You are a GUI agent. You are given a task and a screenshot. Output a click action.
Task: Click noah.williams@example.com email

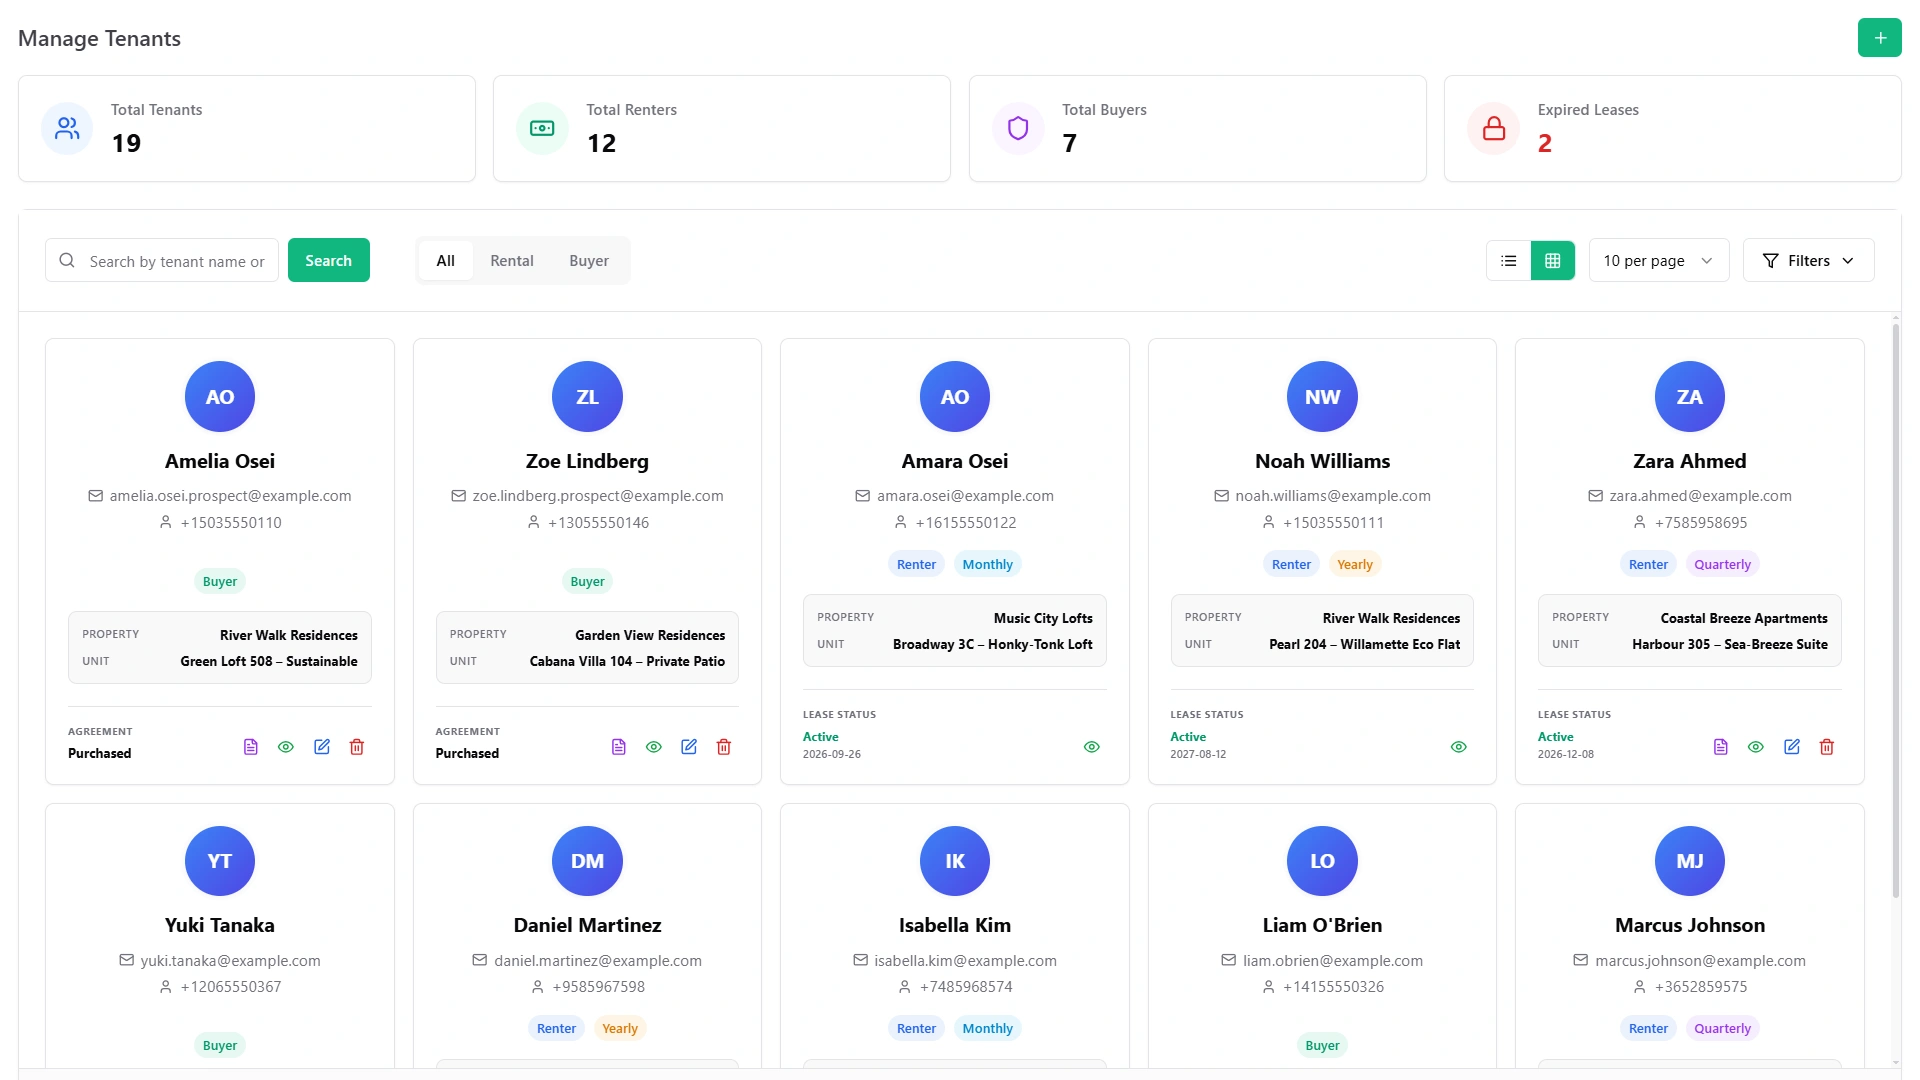tap(1333, 496)
